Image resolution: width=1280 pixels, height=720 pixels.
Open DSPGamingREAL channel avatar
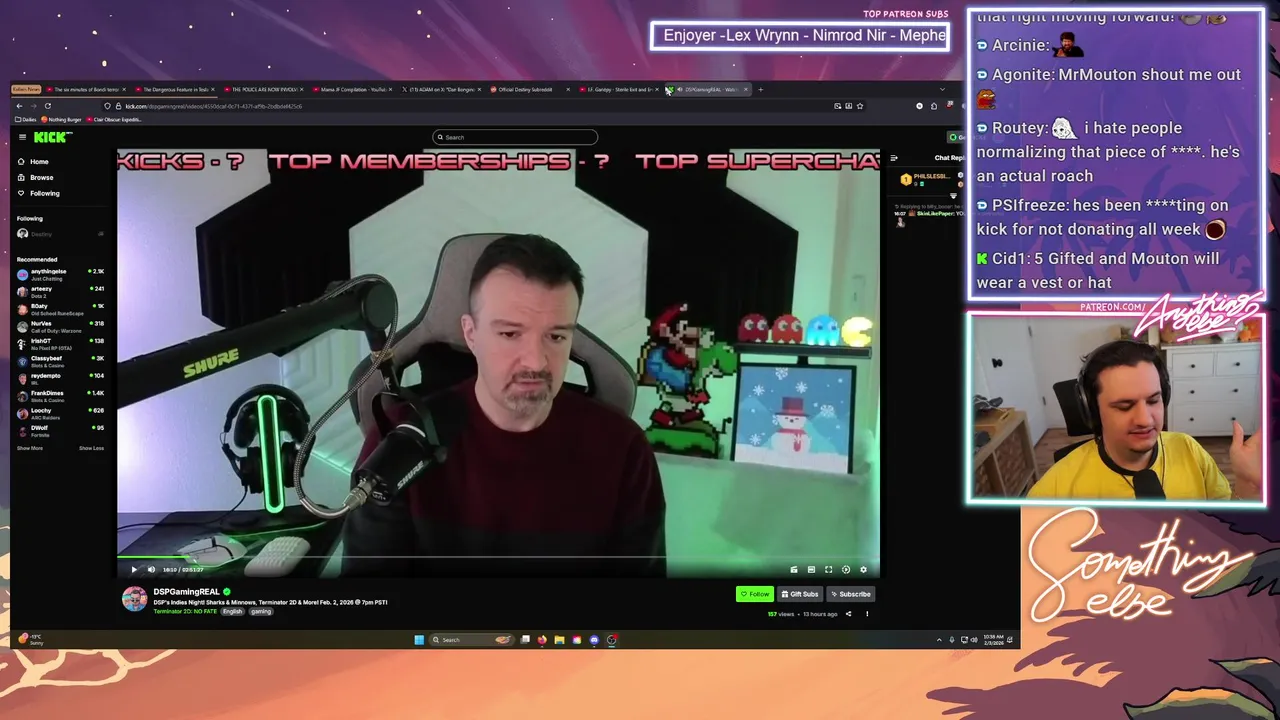tap(134, 599)
